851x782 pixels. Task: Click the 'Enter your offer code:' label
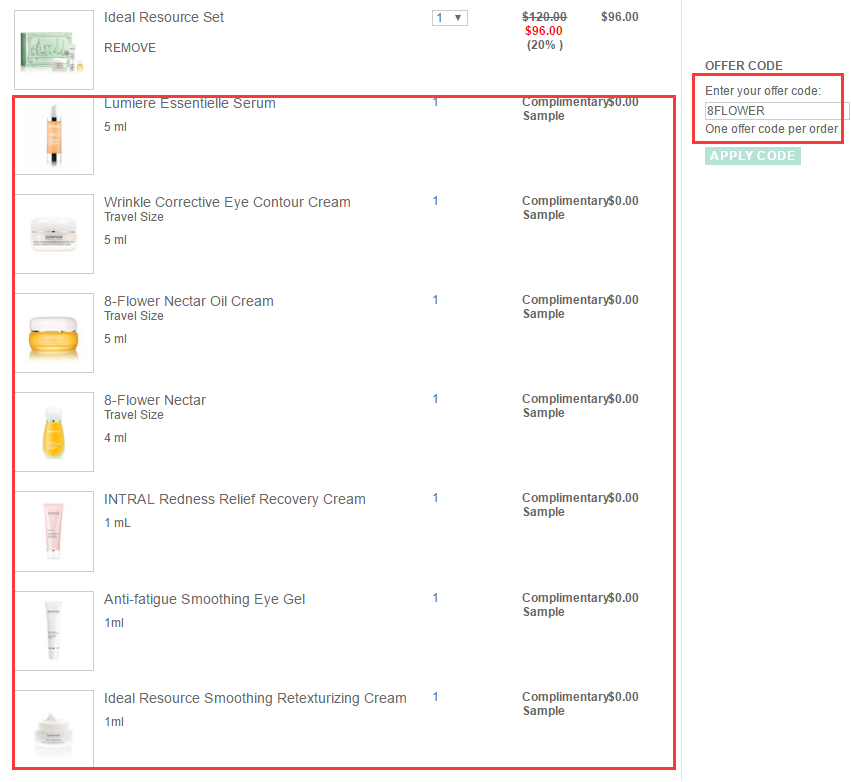pyautogui.click(x=763, y=91)
